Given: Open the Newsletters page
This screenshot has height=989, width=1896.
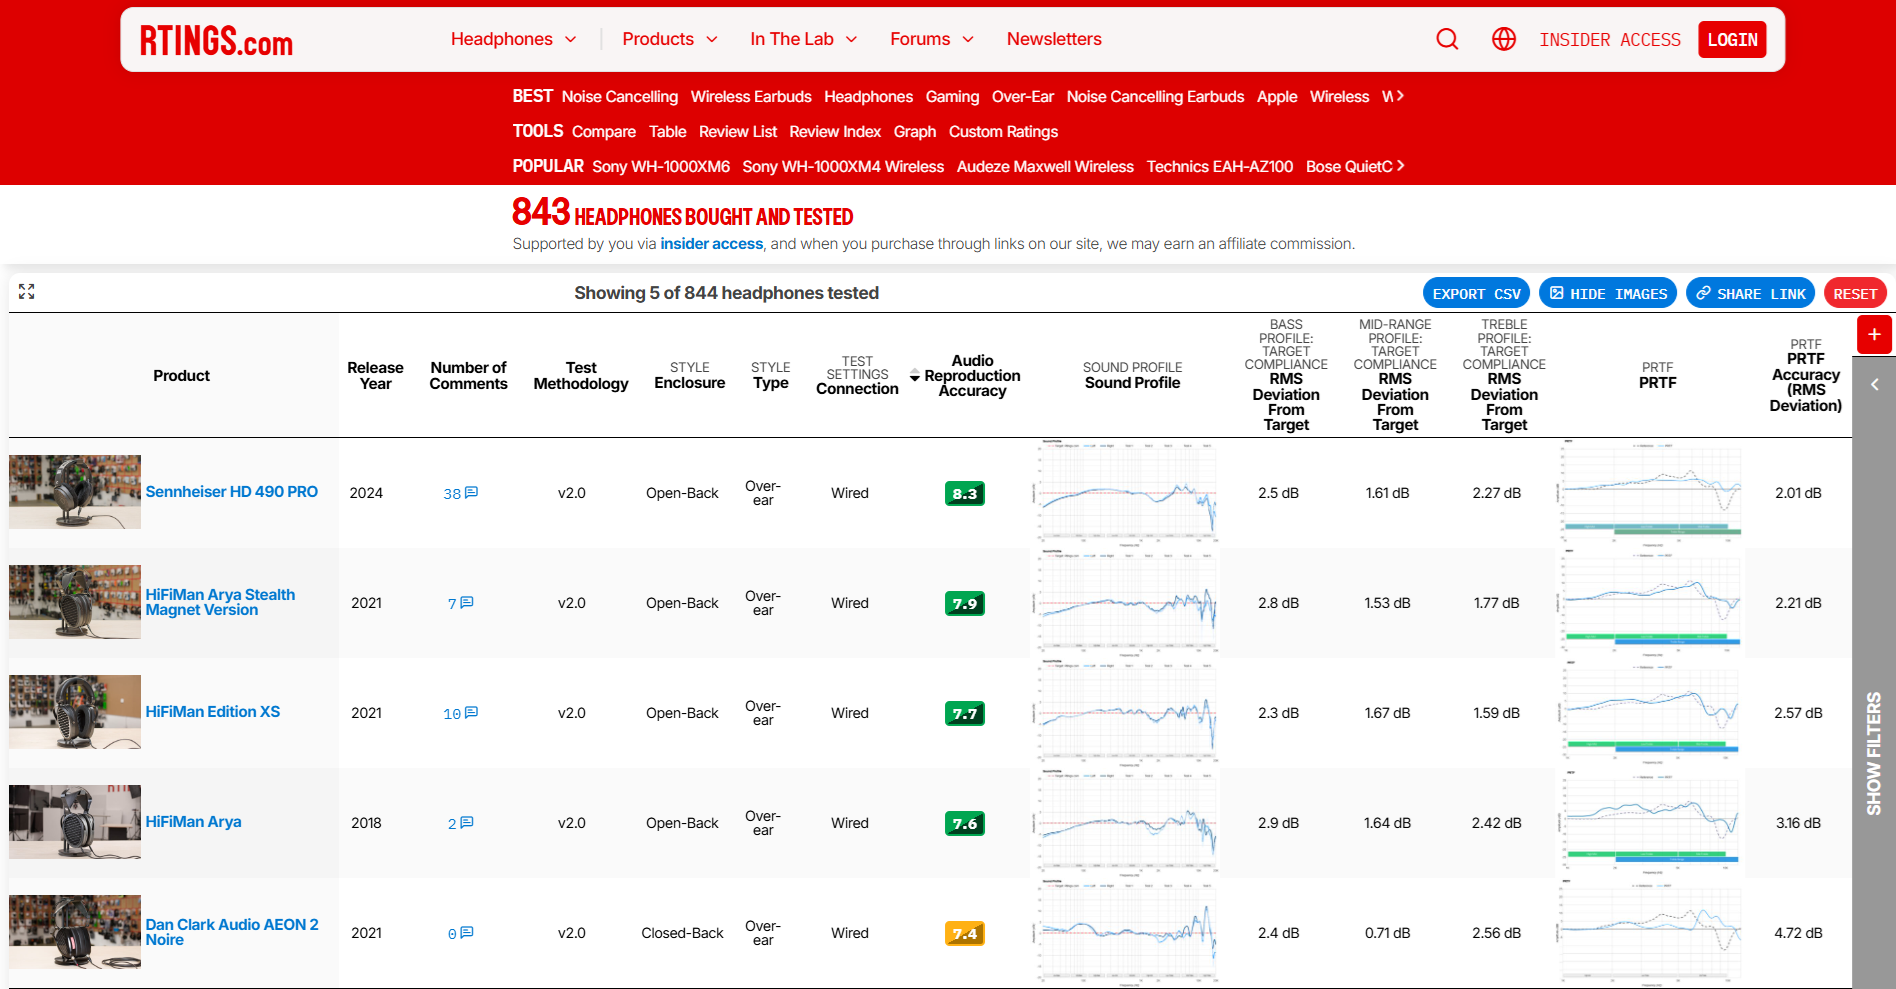Looking at the screenshot, I should tap(1054, 39).
